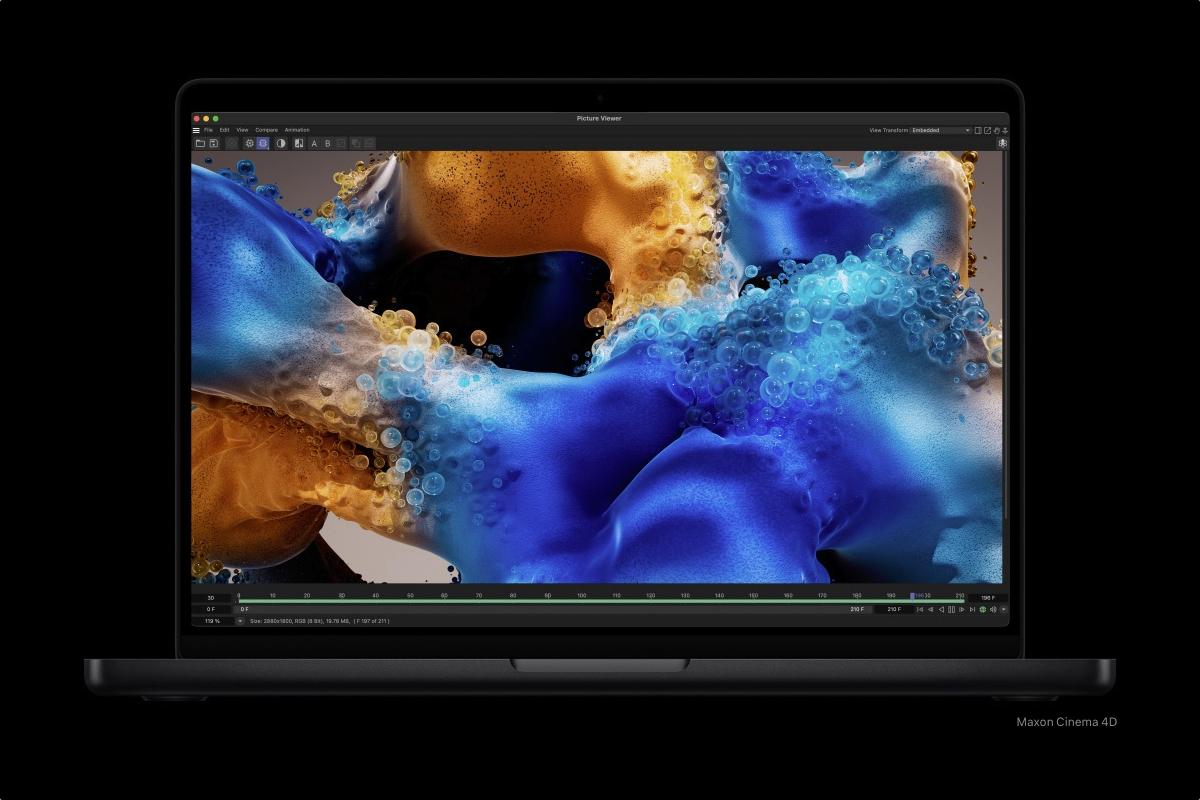Viewport: 1200px width, 800px height.
Task: Click the right 210 F end frame field
Action: 894,609
